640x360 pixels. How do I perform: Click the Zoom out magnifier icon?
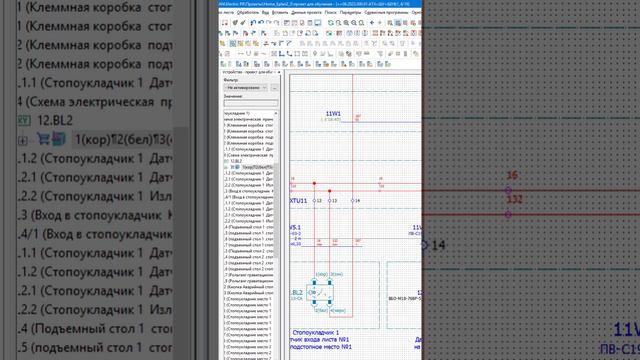click(x=354, y=22)
